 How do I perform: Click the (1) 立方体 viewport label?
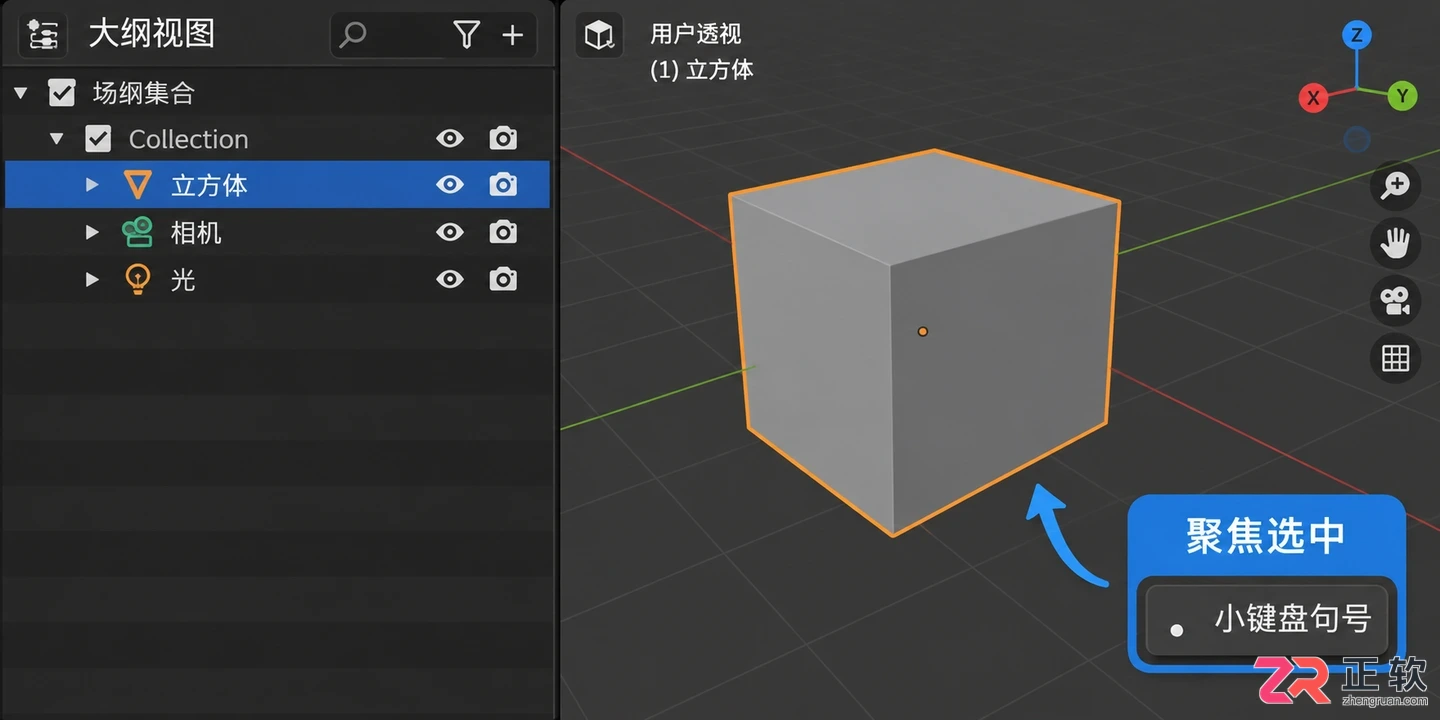[x=701, y=70]
